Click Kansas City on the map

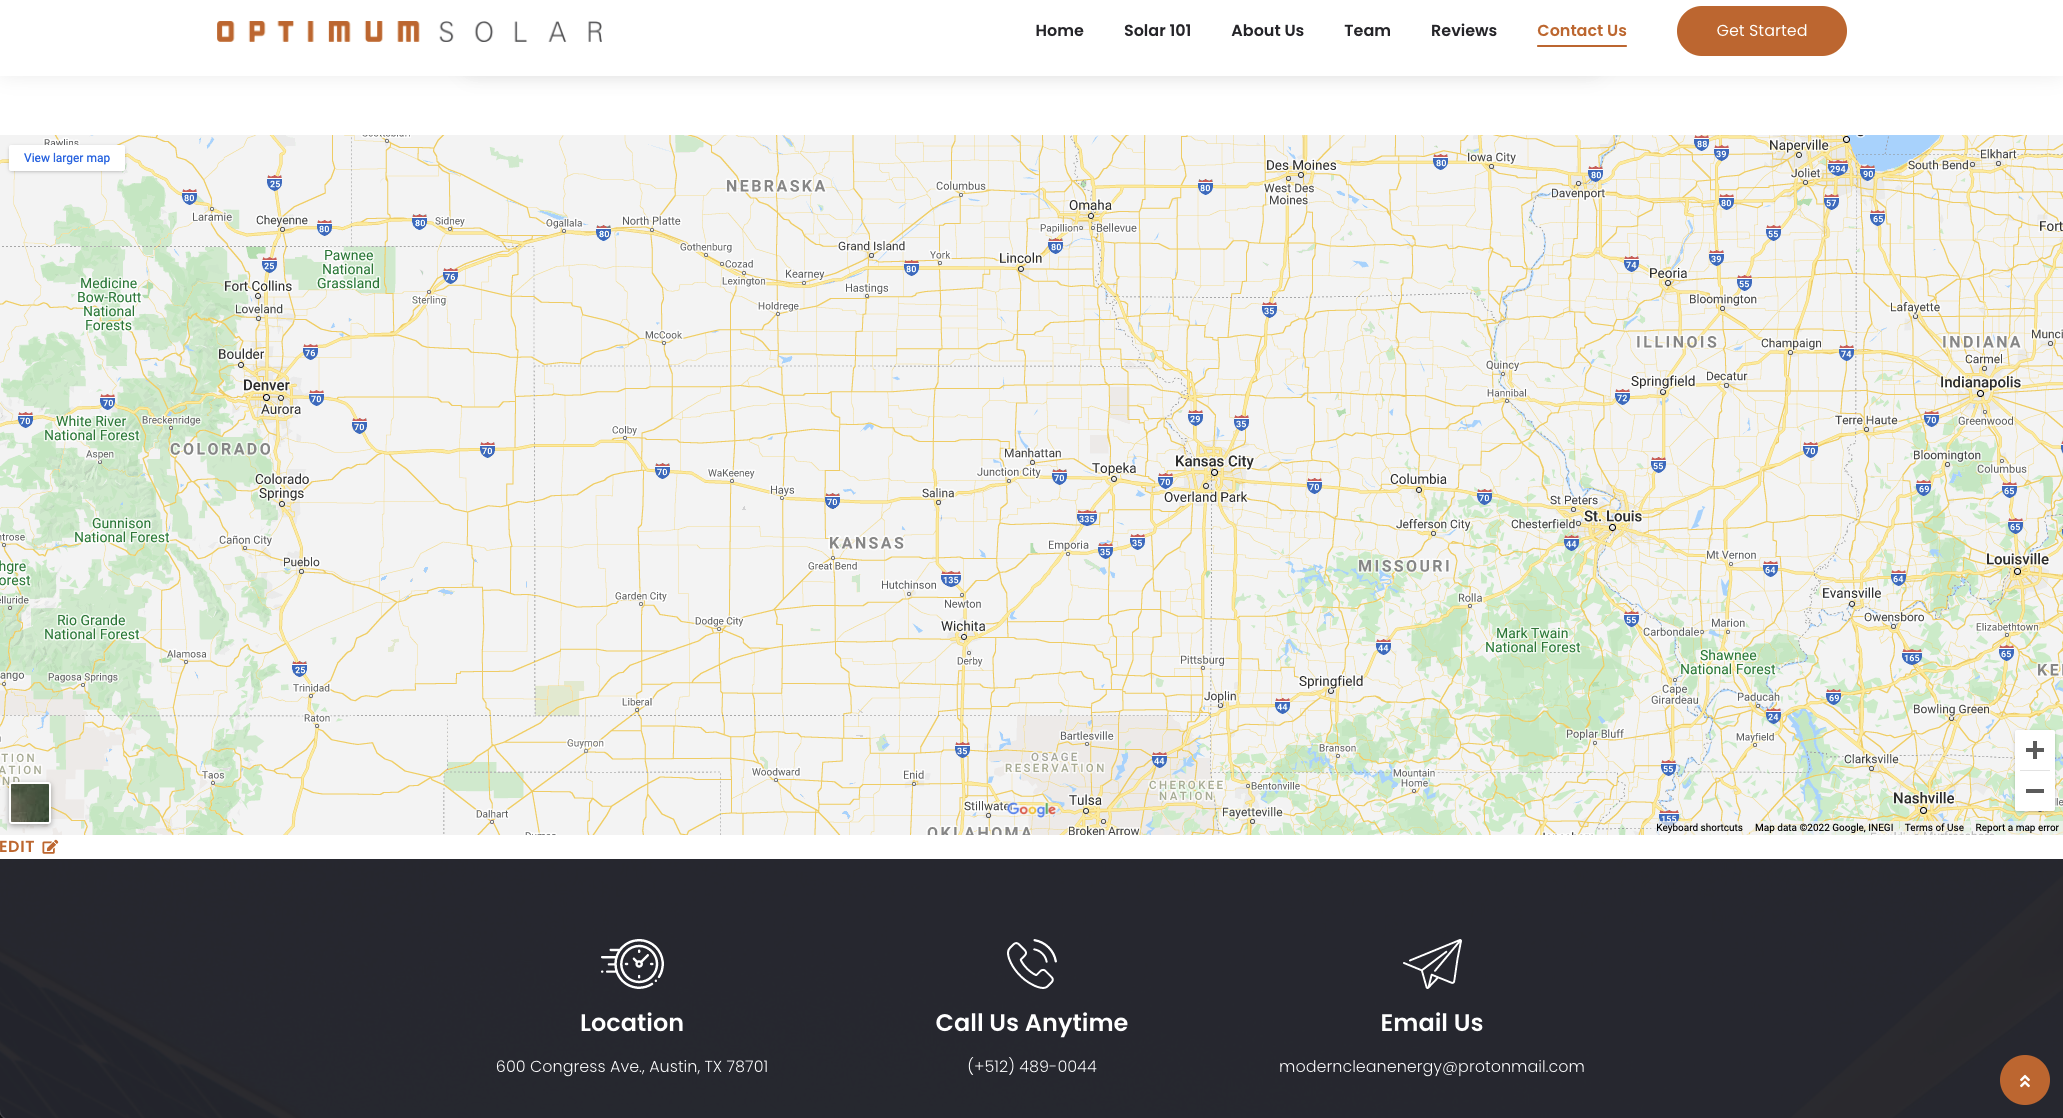pyautogui.click(x=1214, y=462)
